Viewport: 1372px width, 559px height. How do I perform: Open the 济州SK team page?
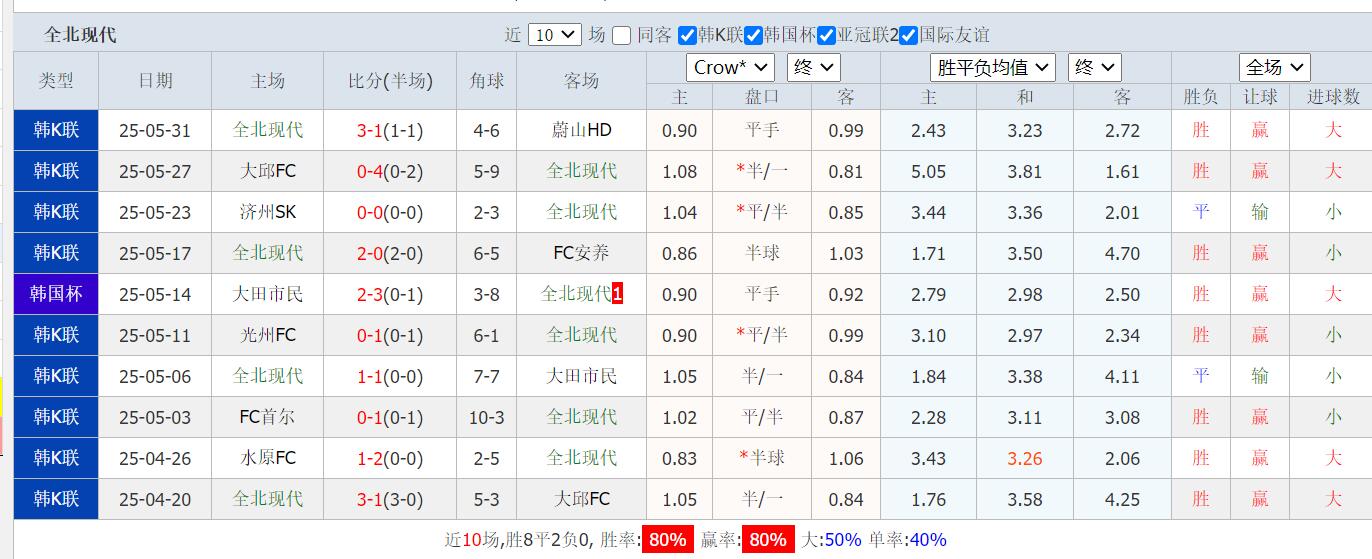coord(268,212)
